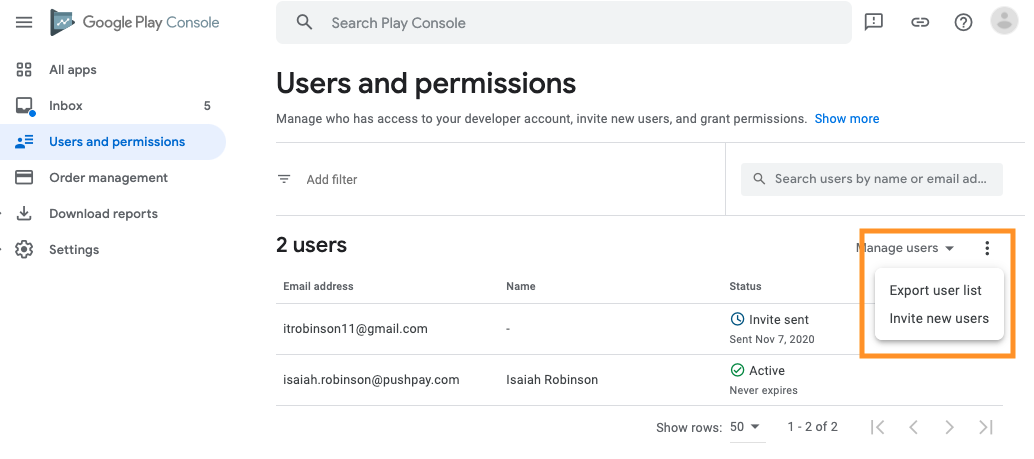Expand the Manage users dropdown
This screenshot has width=1034, height=459.
[905, 248]
